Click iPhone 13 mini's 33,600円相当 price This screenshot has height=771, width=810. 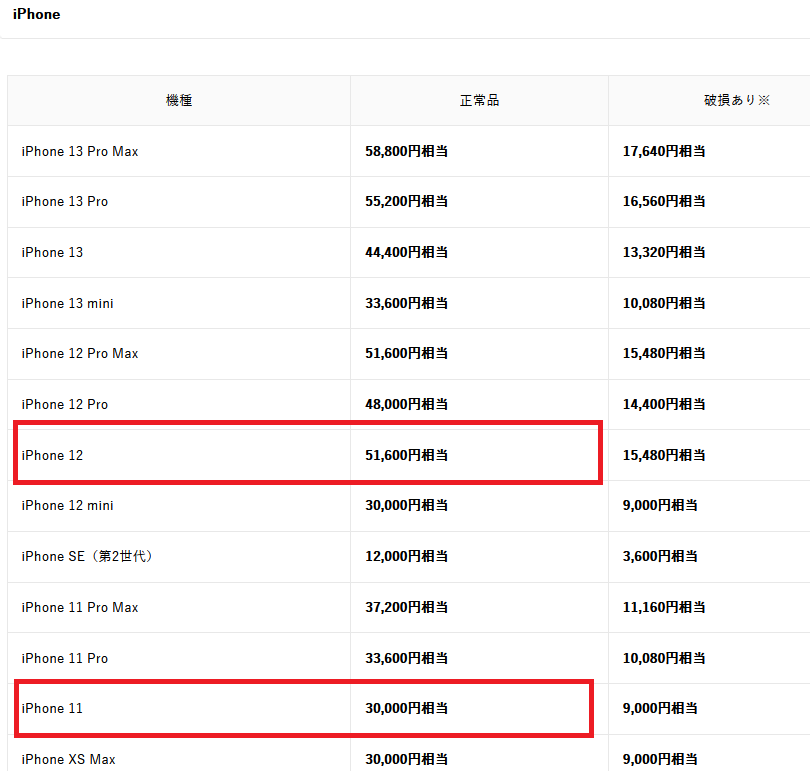(407, 303)
